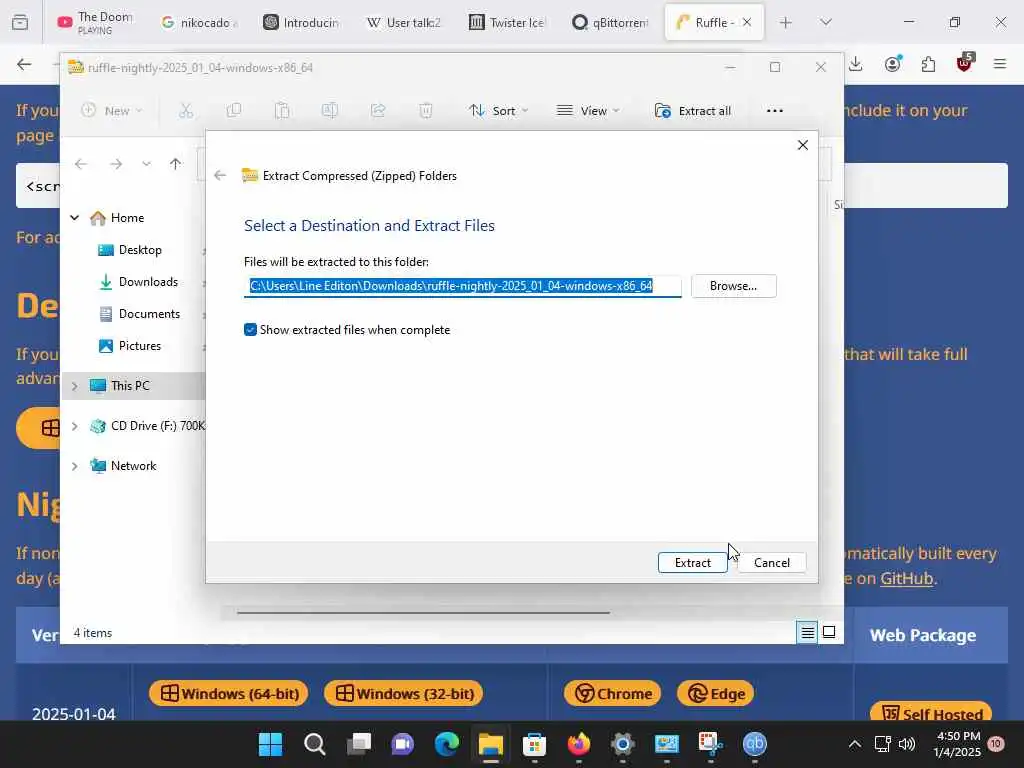Expand the Network tree node

[74, 466]
